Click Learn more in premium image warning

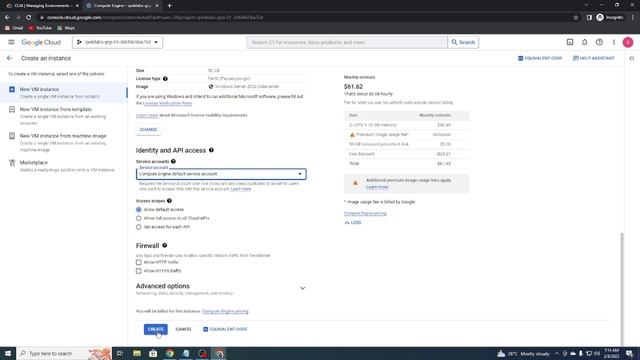point(377,187)
